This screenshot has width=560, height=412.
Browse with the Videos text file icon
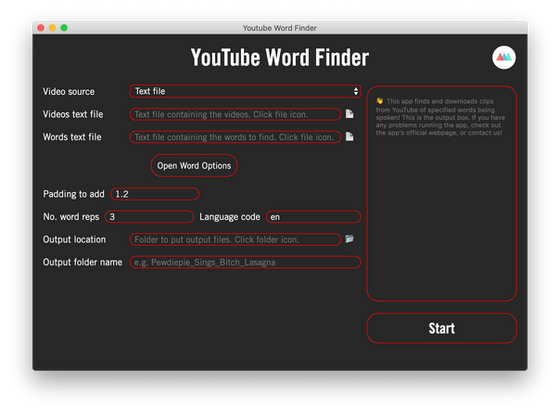click(x=350, y=114)
